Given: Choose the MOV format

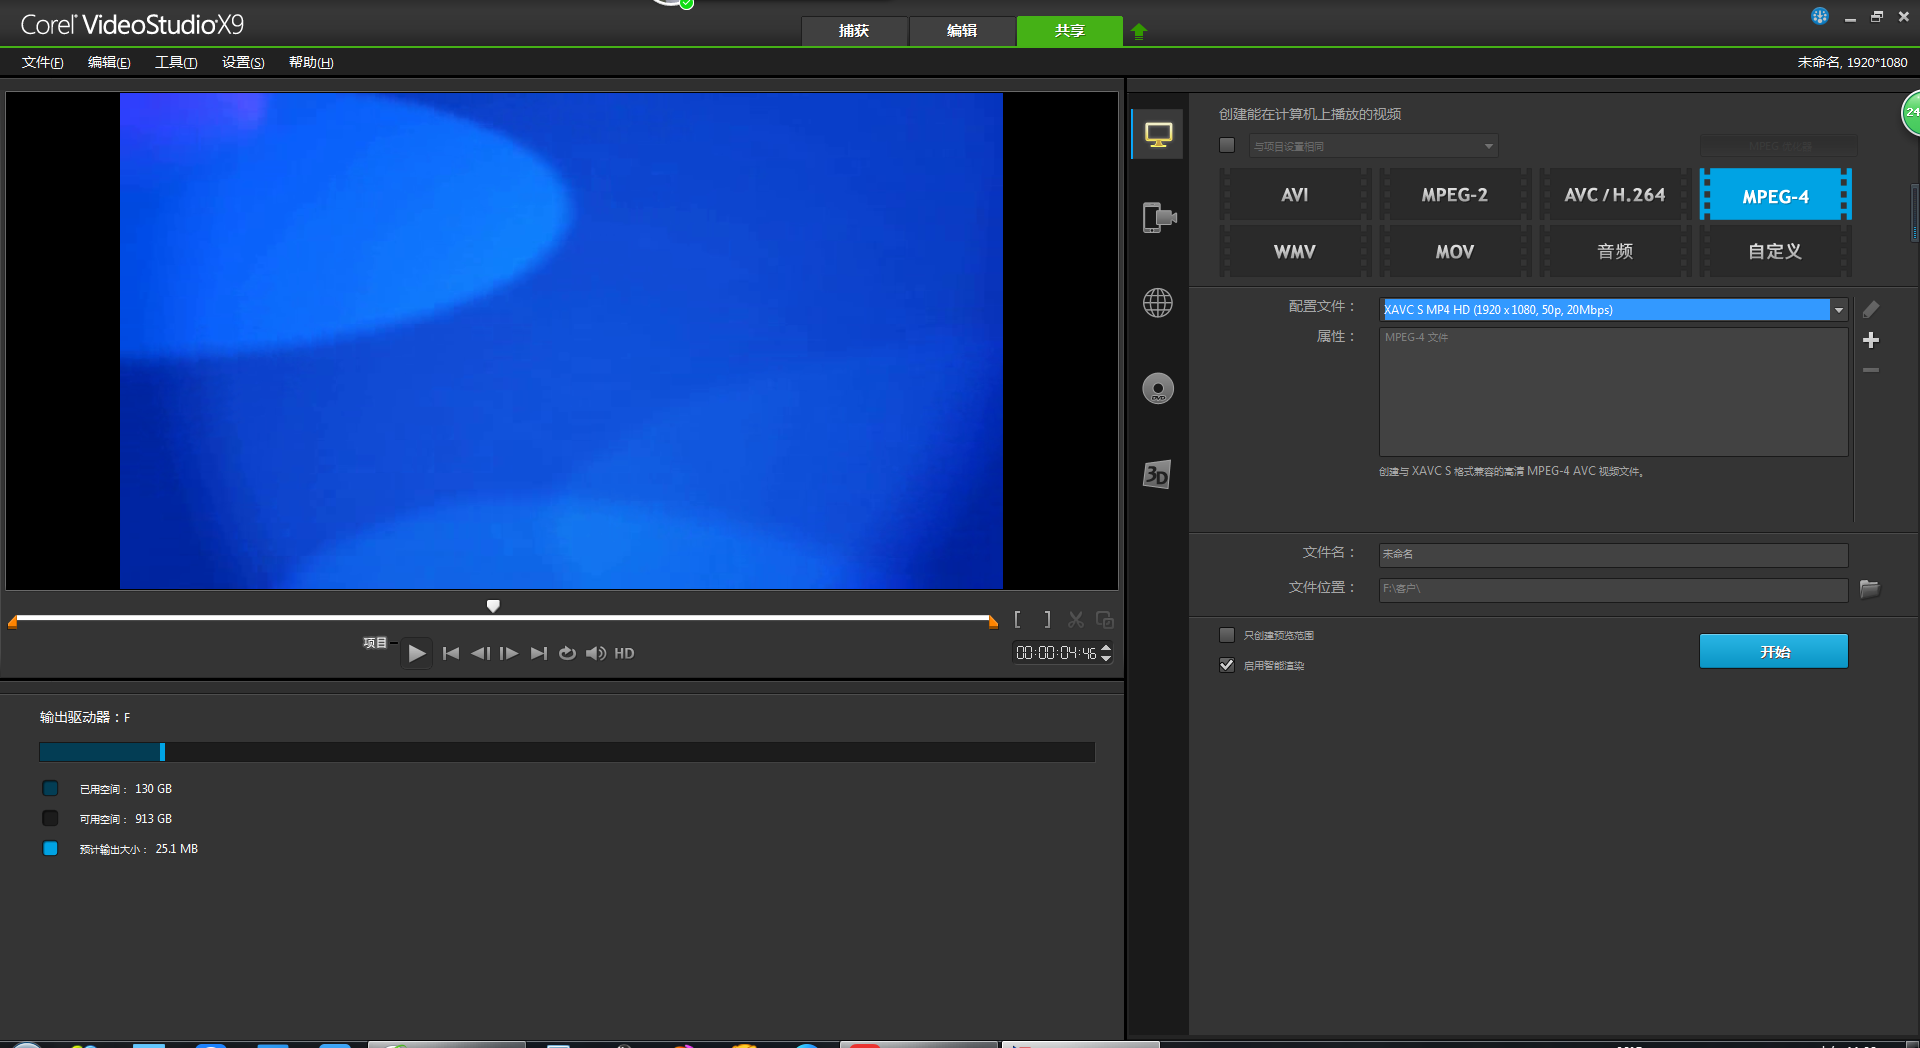Looking at the screenshot, I should pos(1455,251).
